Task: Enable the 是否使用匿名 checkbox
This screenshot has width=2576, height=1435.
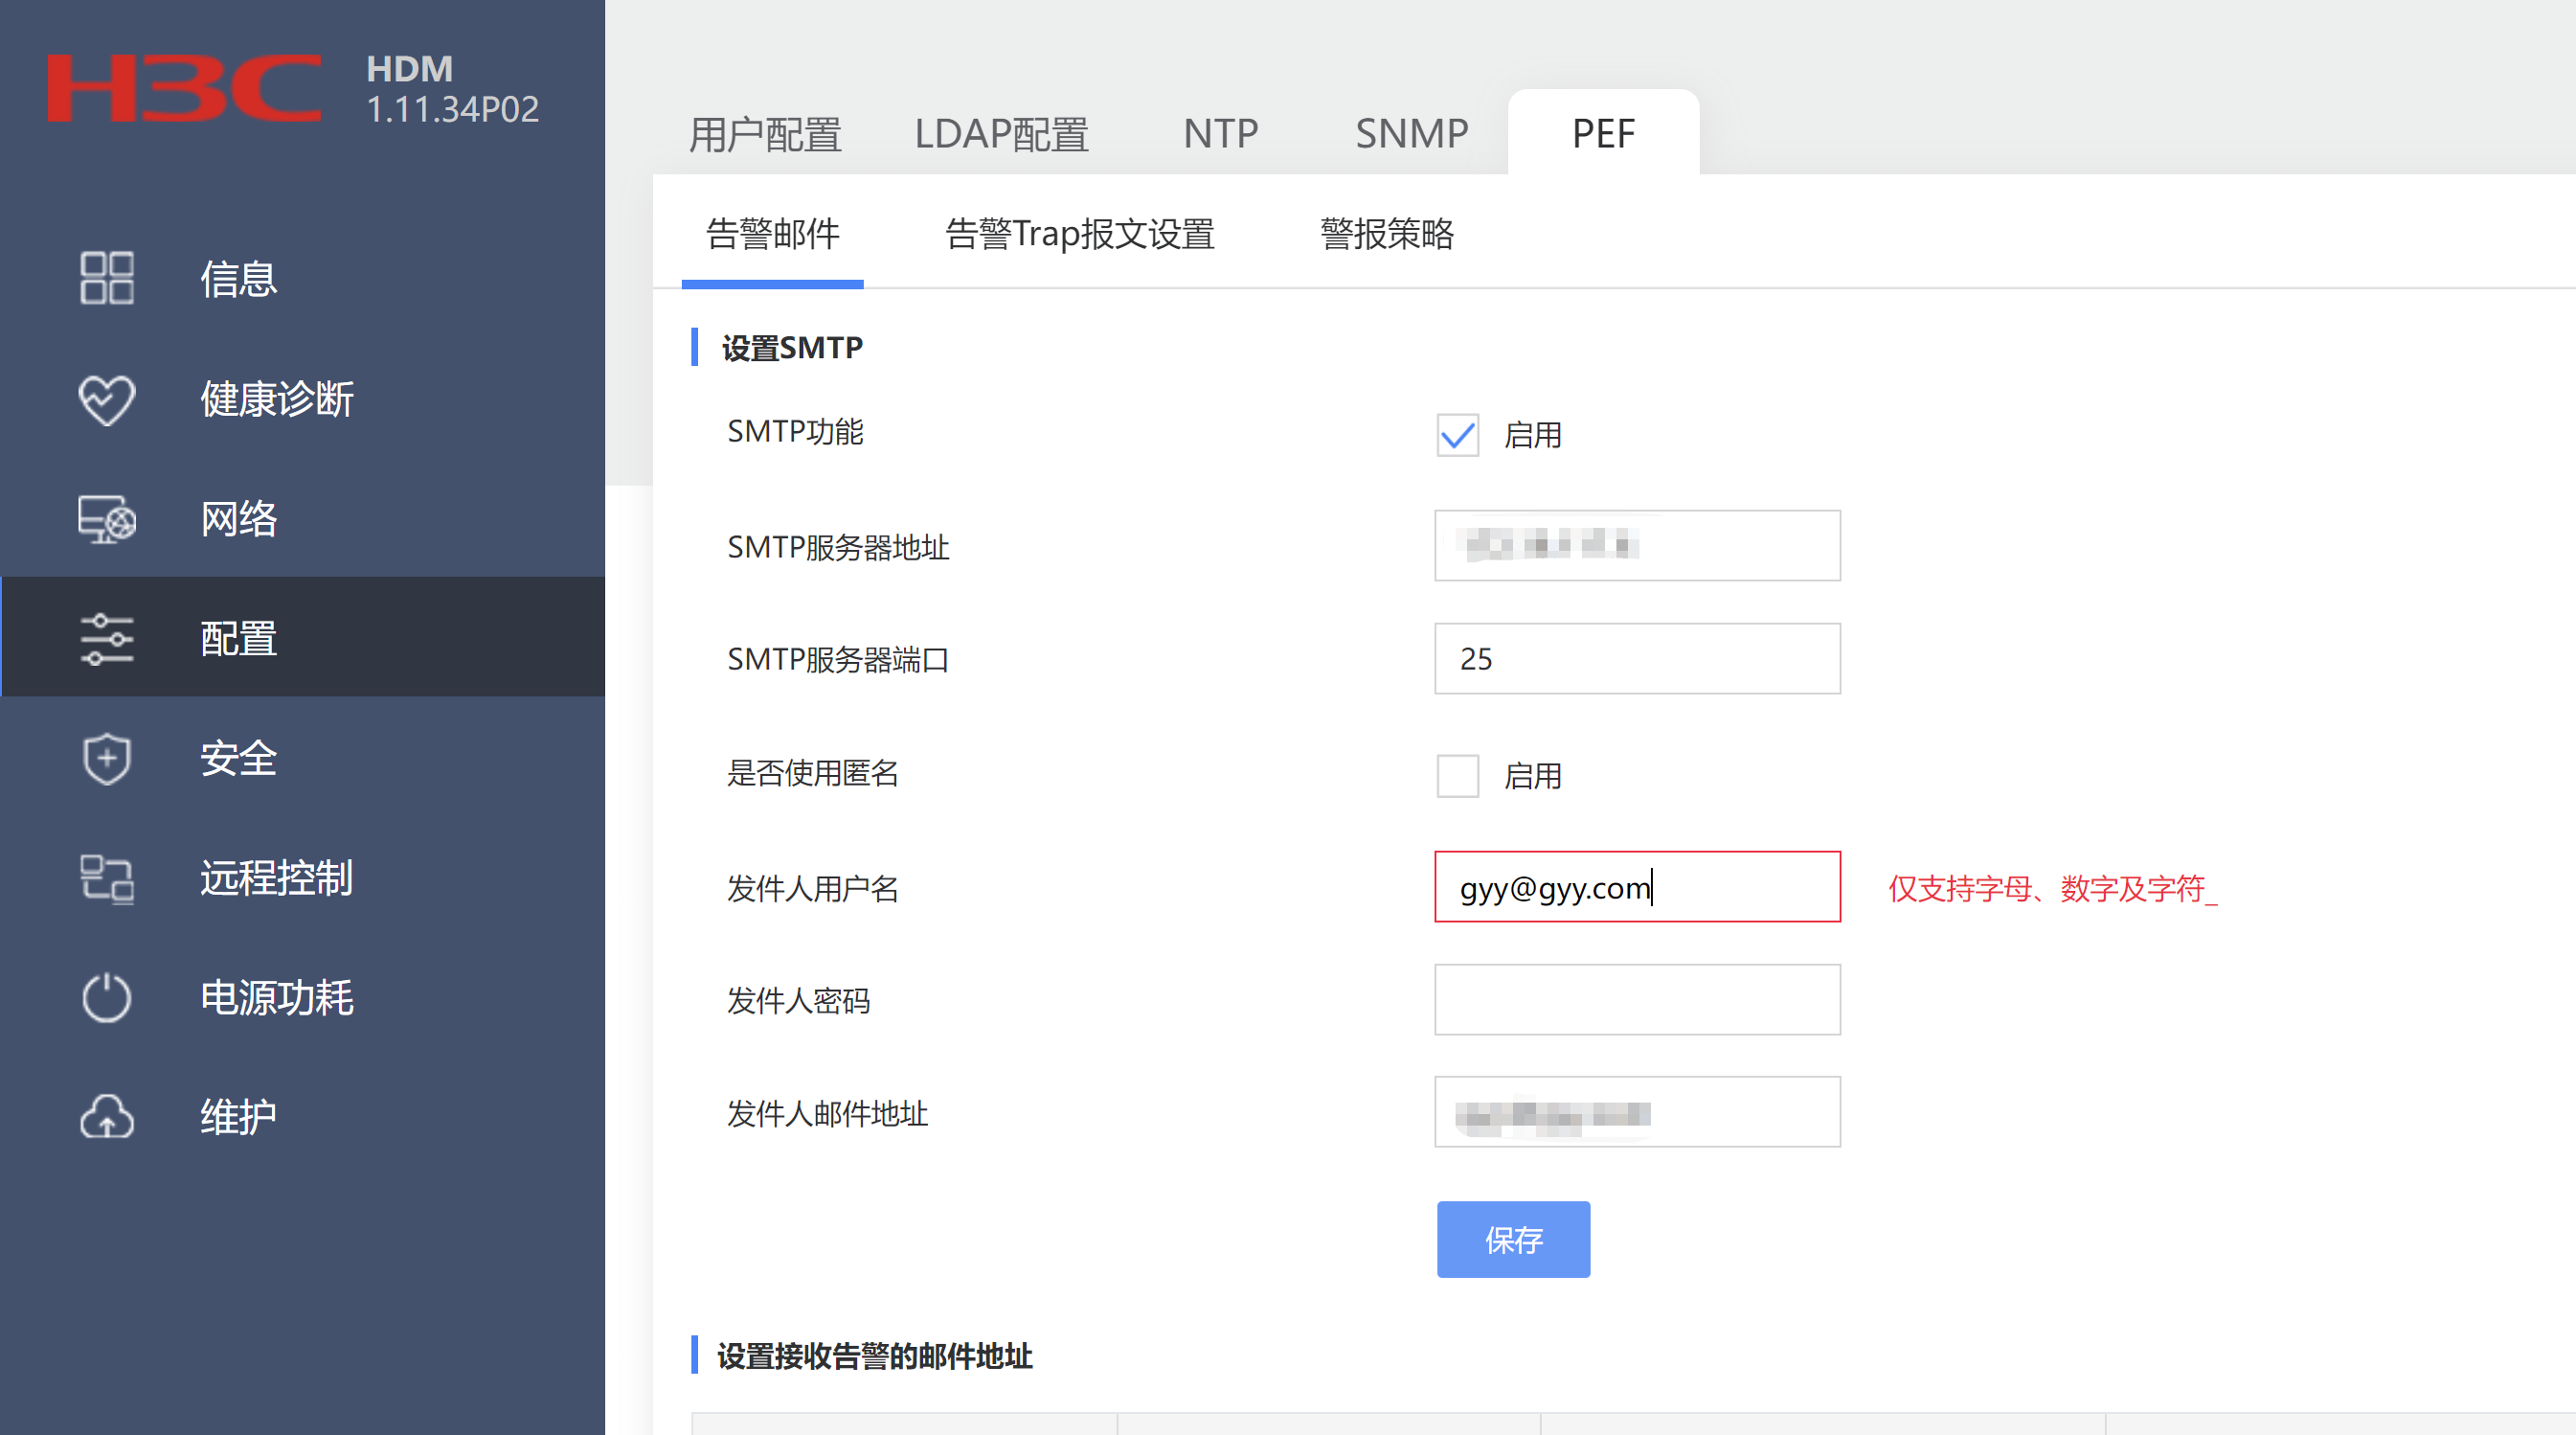Action: (x=1457, y=775)
